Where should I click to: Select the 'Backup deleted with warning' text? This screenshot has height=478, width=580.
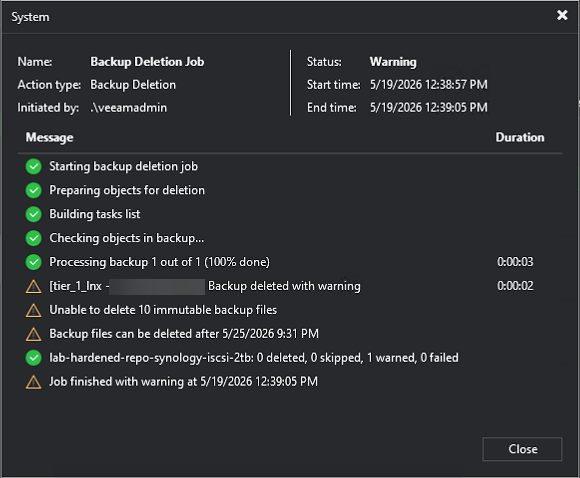coord(284,286)
